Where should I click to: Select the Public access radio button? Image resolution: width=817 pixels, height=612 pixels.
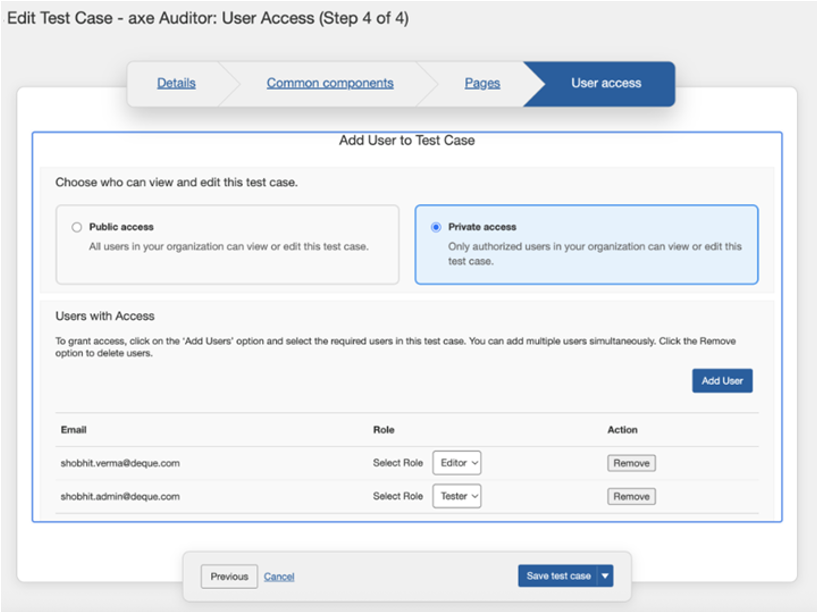pyautogui.click(x=76, y=227)
